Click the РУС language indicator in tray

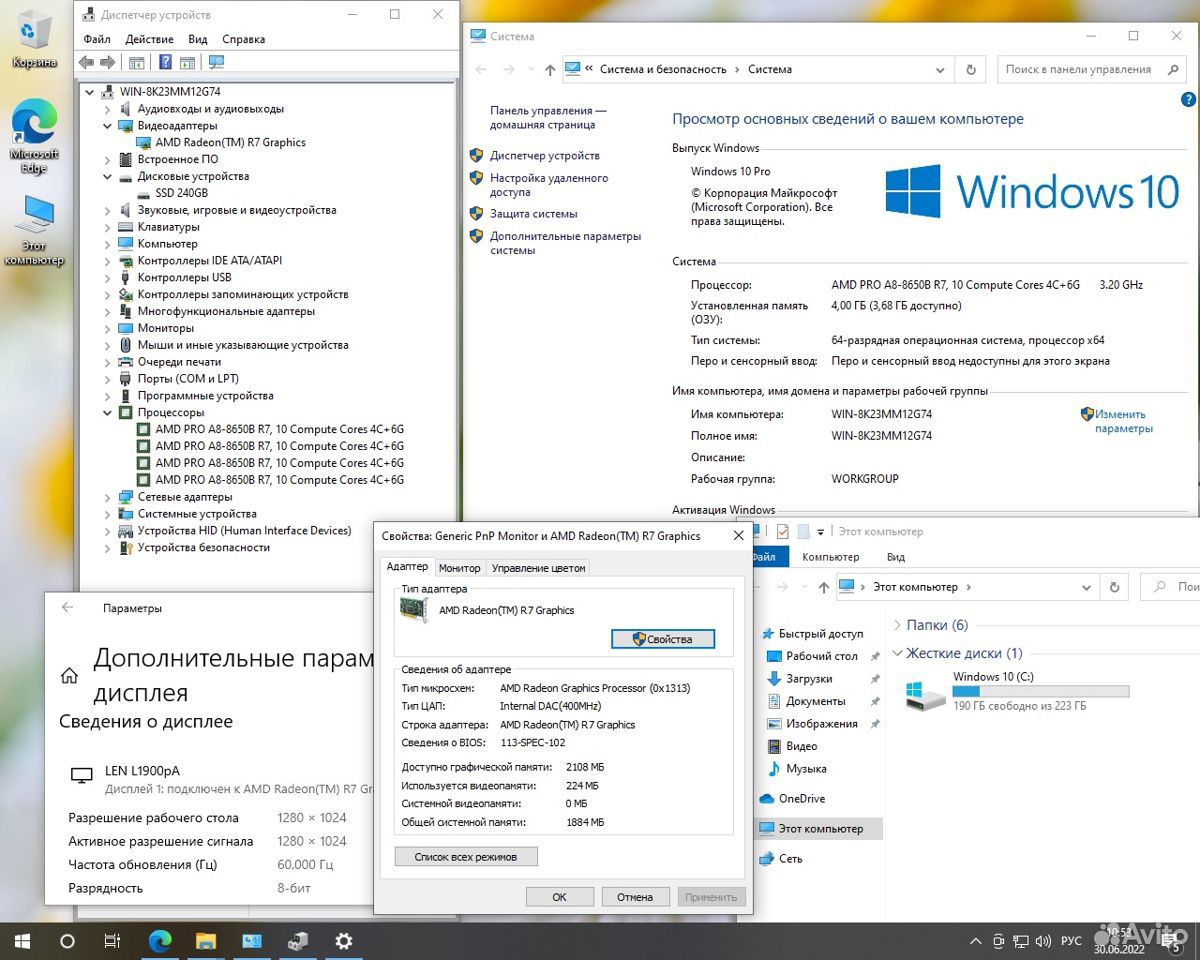click(1071, 942)
